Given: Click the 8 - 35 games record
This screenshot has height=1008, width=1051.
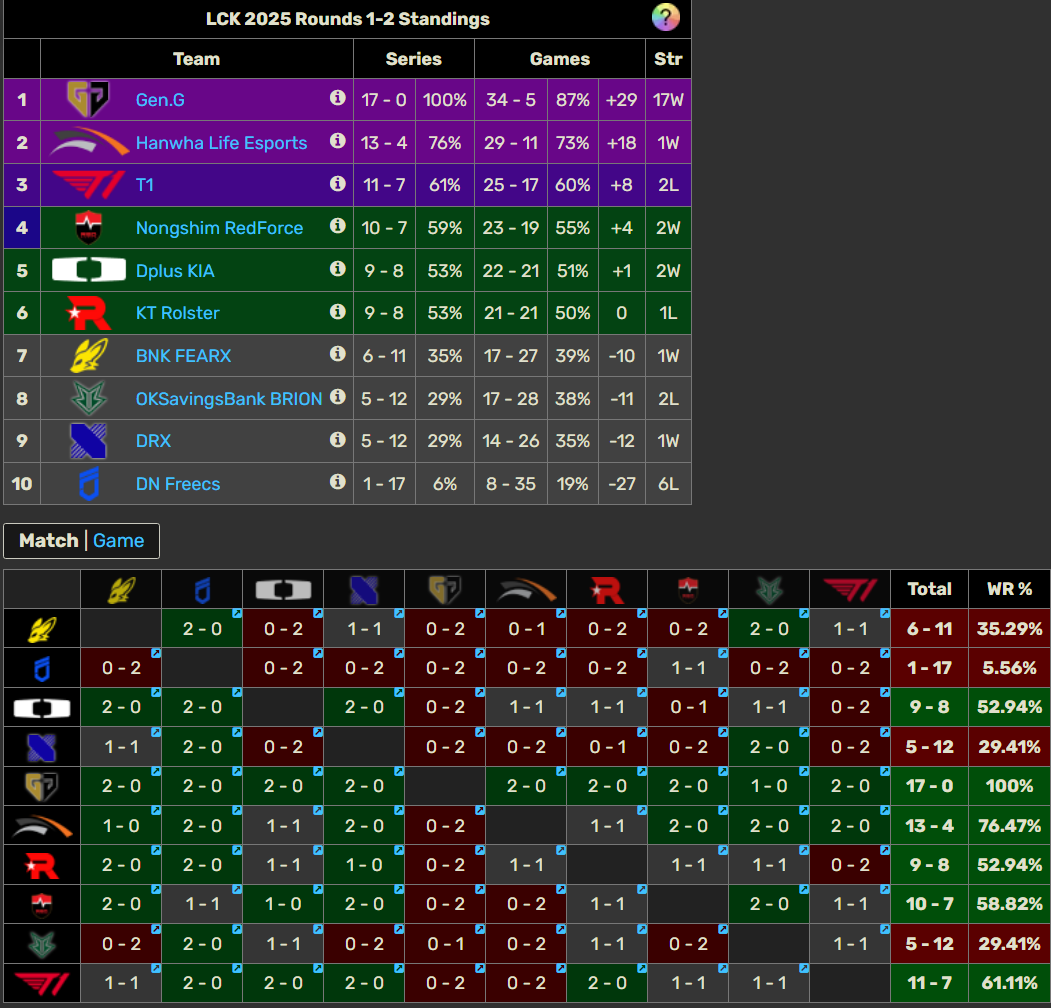Looking at the screenshot, I should [x=511, y=484].
